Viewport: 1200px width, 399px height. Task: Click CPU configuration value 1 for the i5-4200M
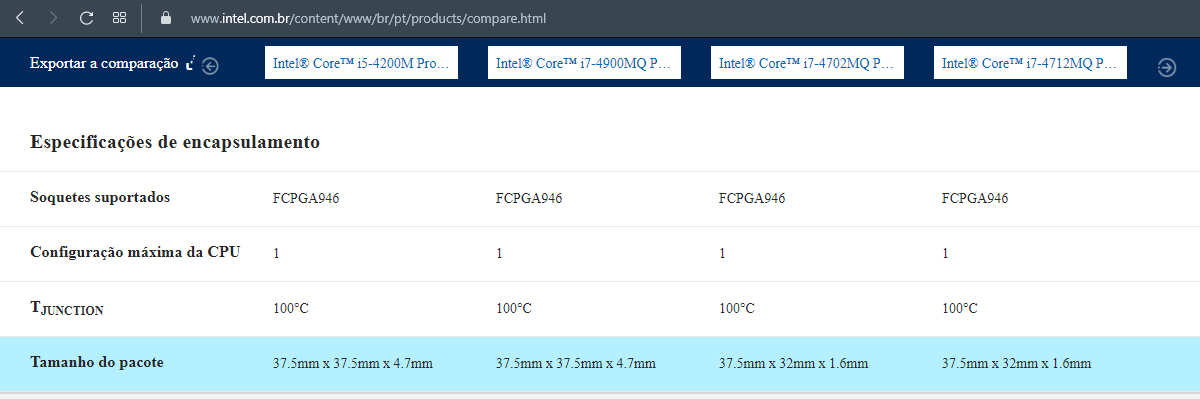pyautogui.click(x=276, y=253)
